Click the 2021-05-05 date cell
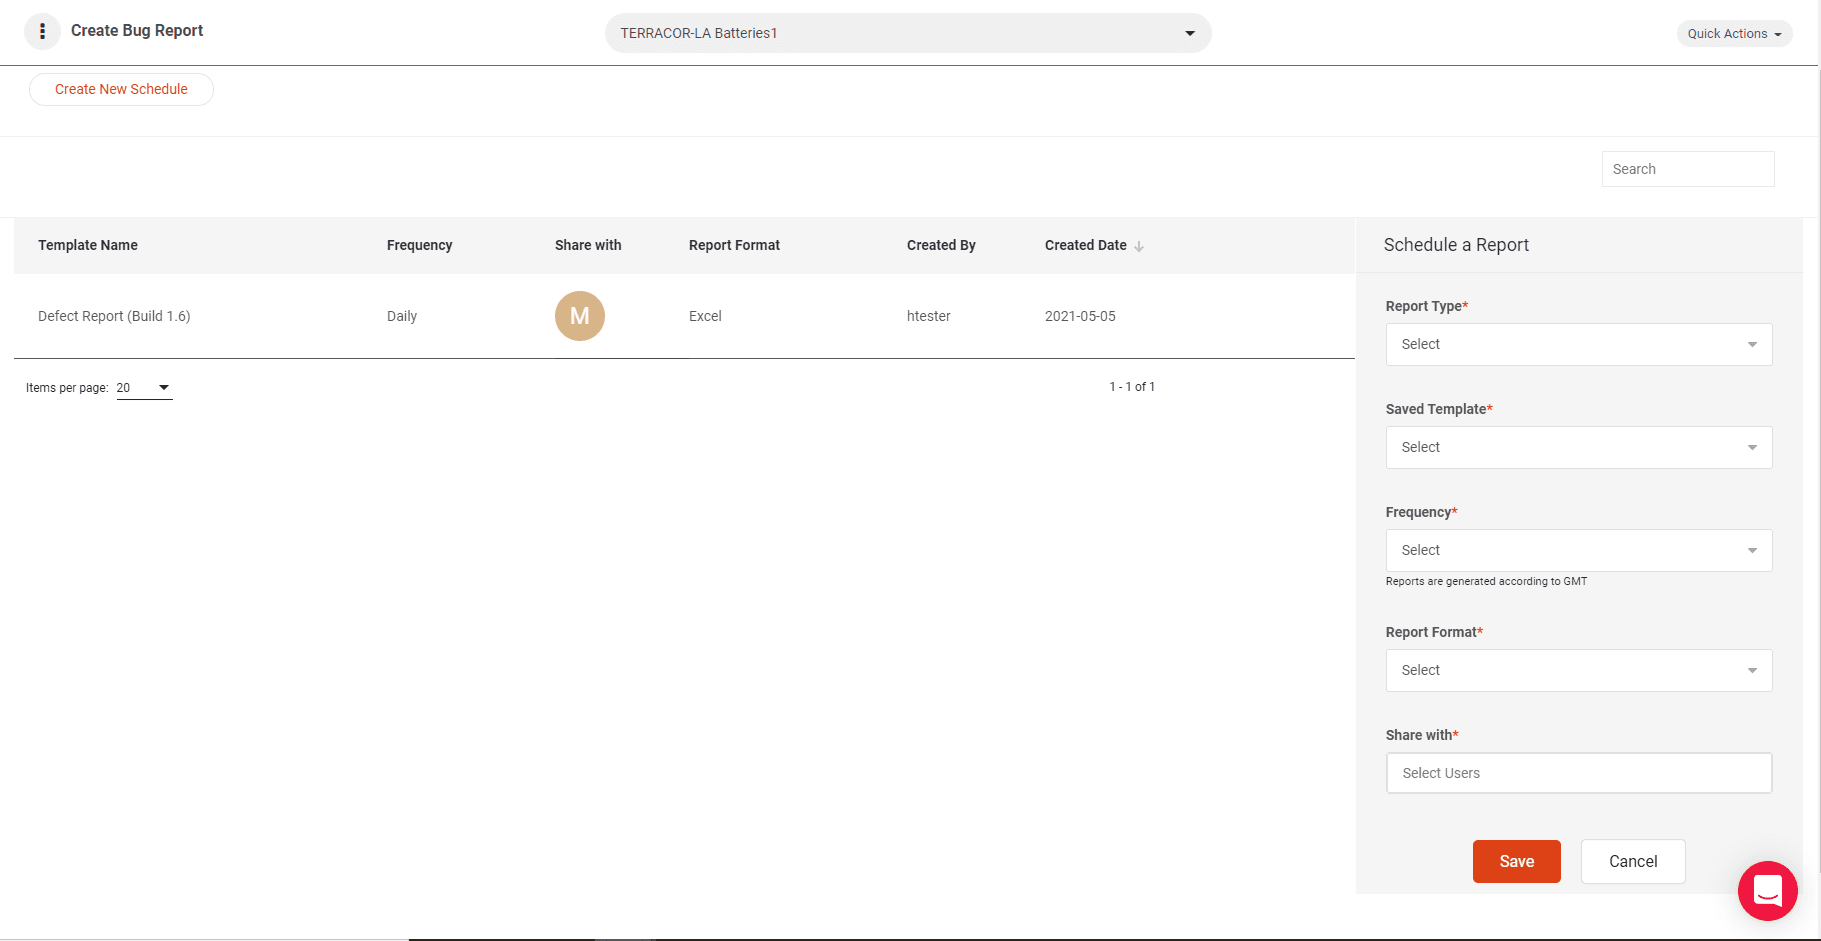The image size is (1821, 941). tap(1080, 316)
